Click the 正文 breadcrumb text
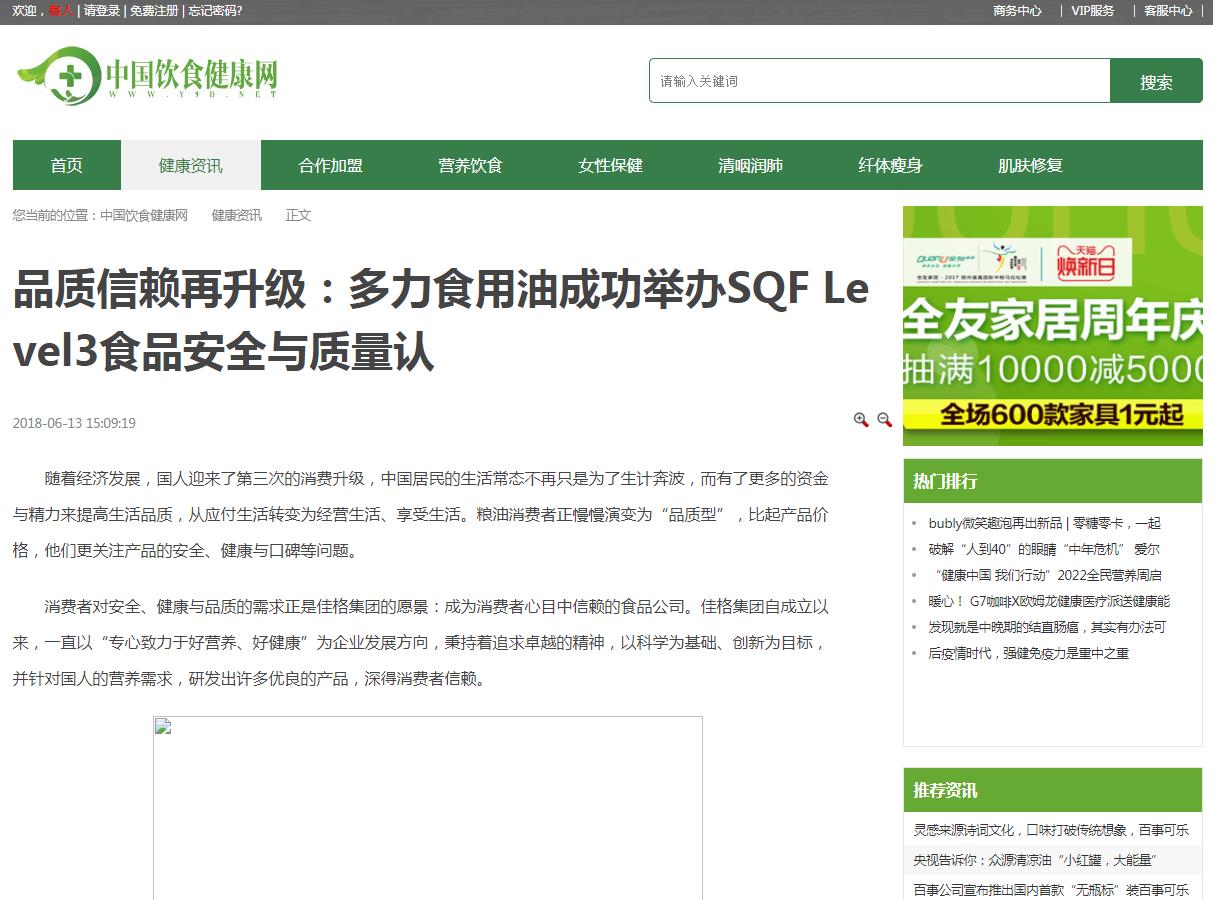Screen dimensions: 1213x900 click(x=298, y=215)
